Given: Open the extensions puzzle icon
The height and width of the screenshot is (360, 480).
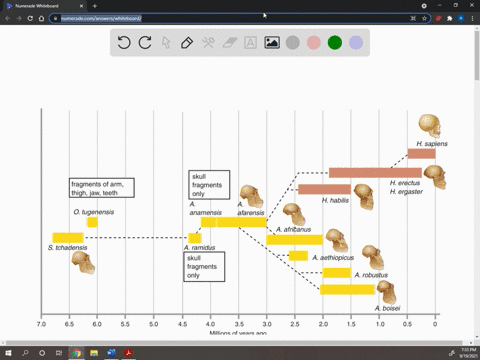Looking at the screenshot, I should [x=449, y=18].
